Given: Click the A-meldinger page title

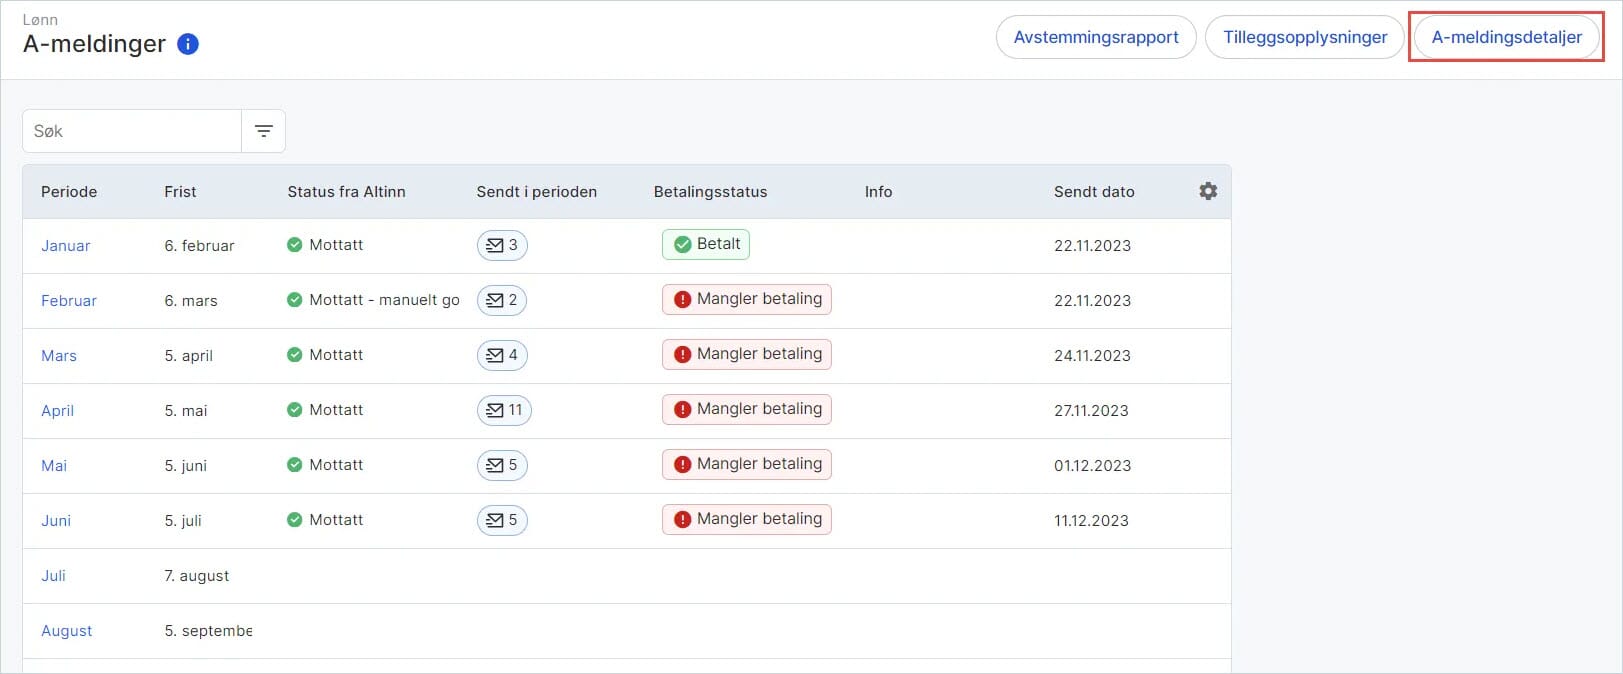Looking at the screenshot, I should click(x=94, y=44).
